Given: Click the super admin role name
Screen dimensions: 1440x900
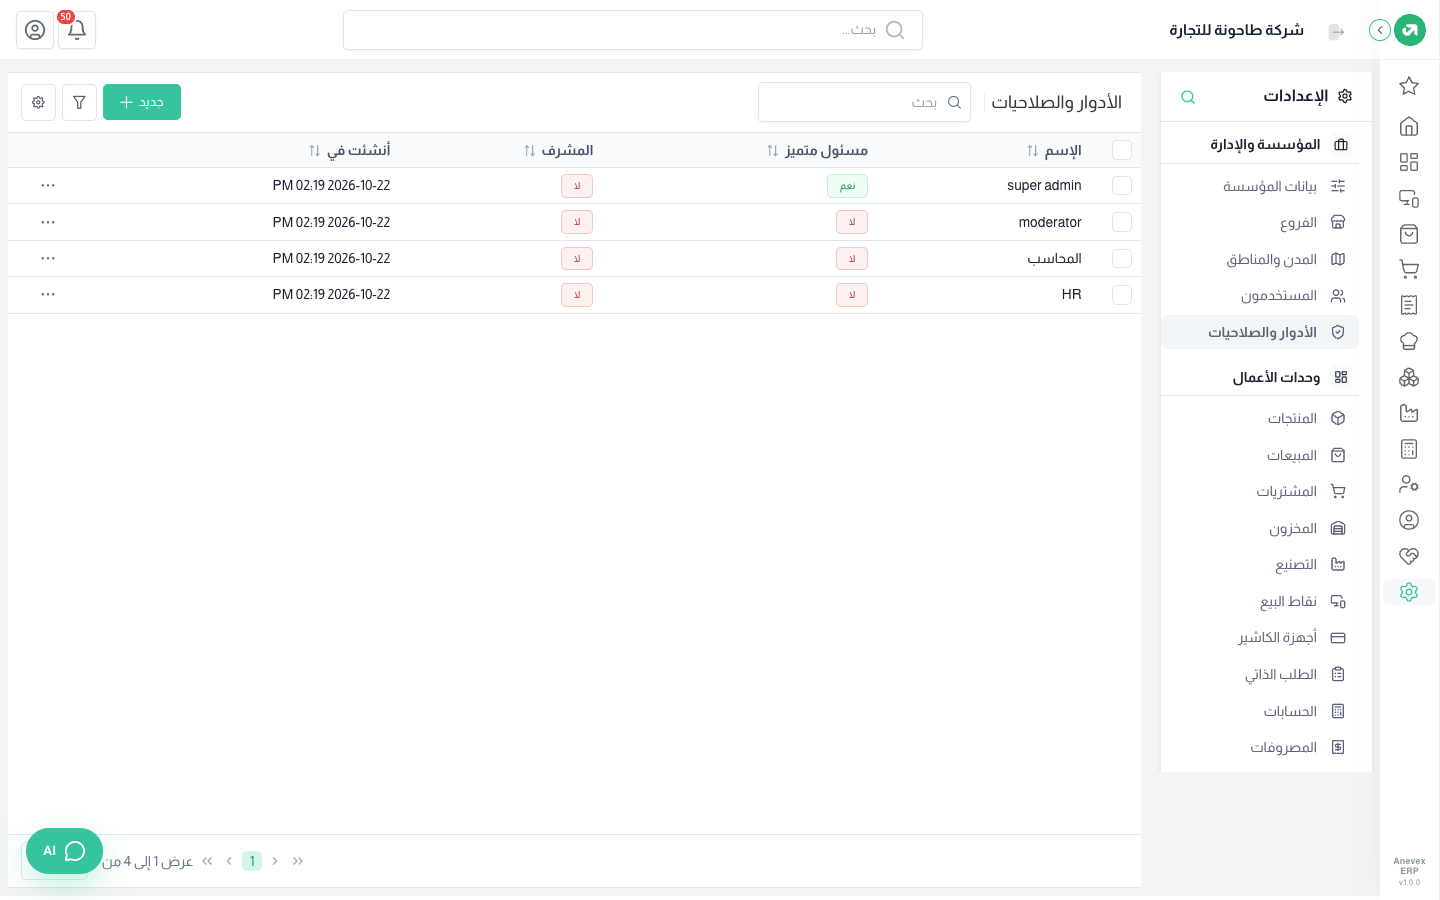Looking at the screenshot, I should 1044,186.
